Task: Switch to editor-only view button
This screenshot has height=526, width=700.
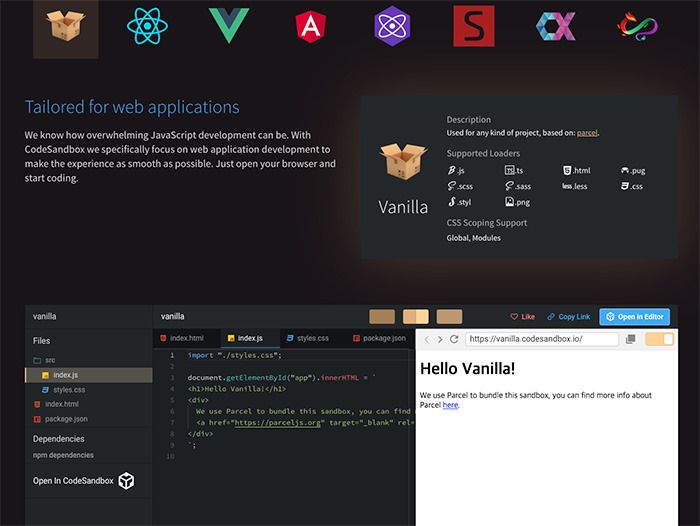Action: point(382,317)
